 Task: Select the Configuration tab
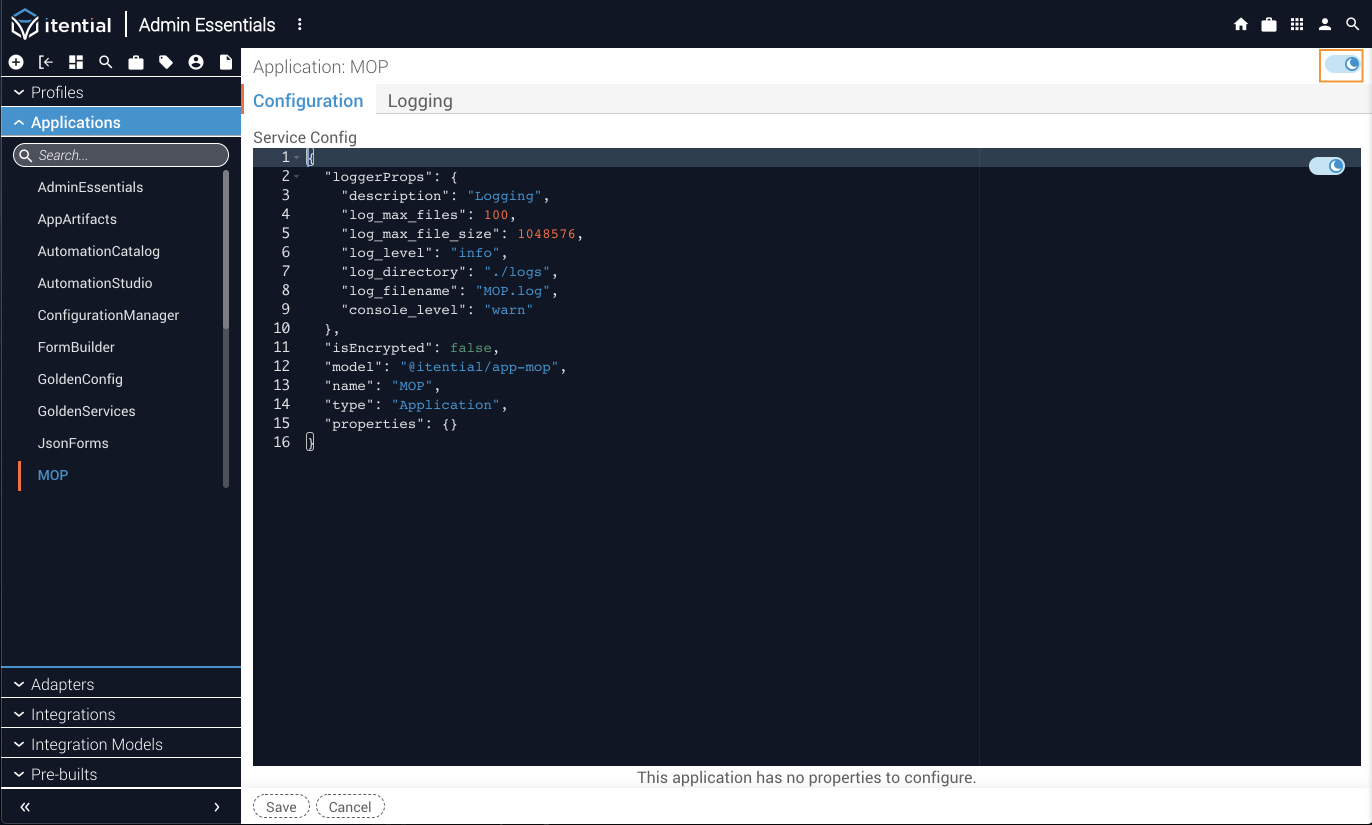coord(308,101)
